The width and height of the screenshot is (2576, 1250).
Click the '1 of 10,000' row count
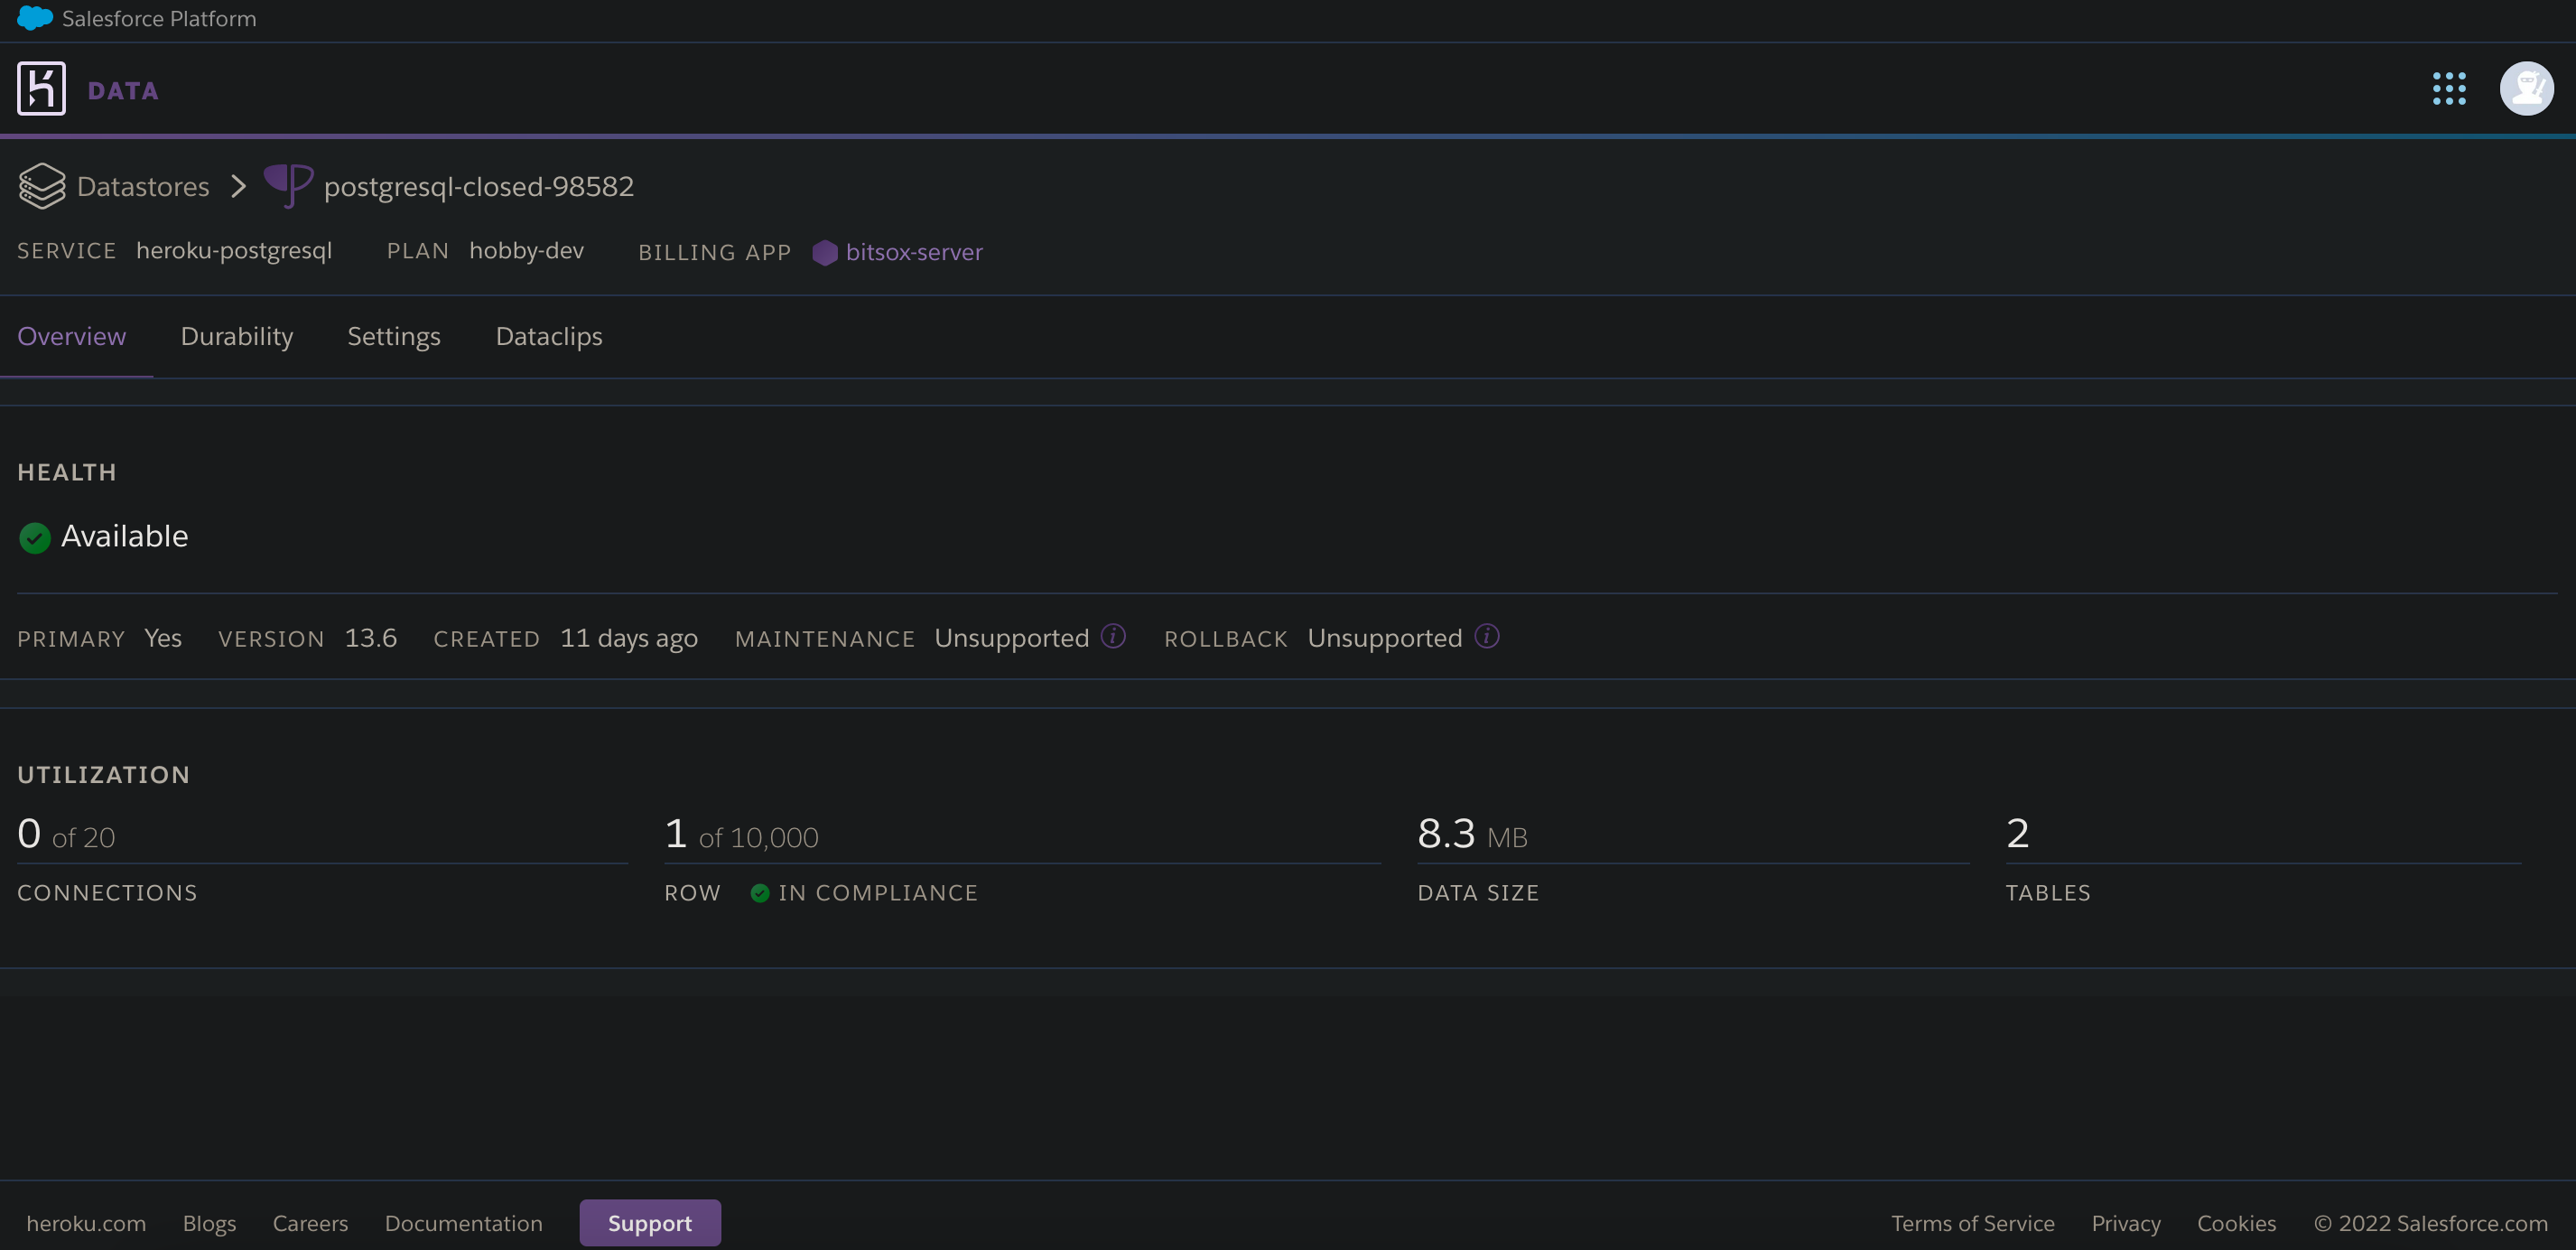741,834
